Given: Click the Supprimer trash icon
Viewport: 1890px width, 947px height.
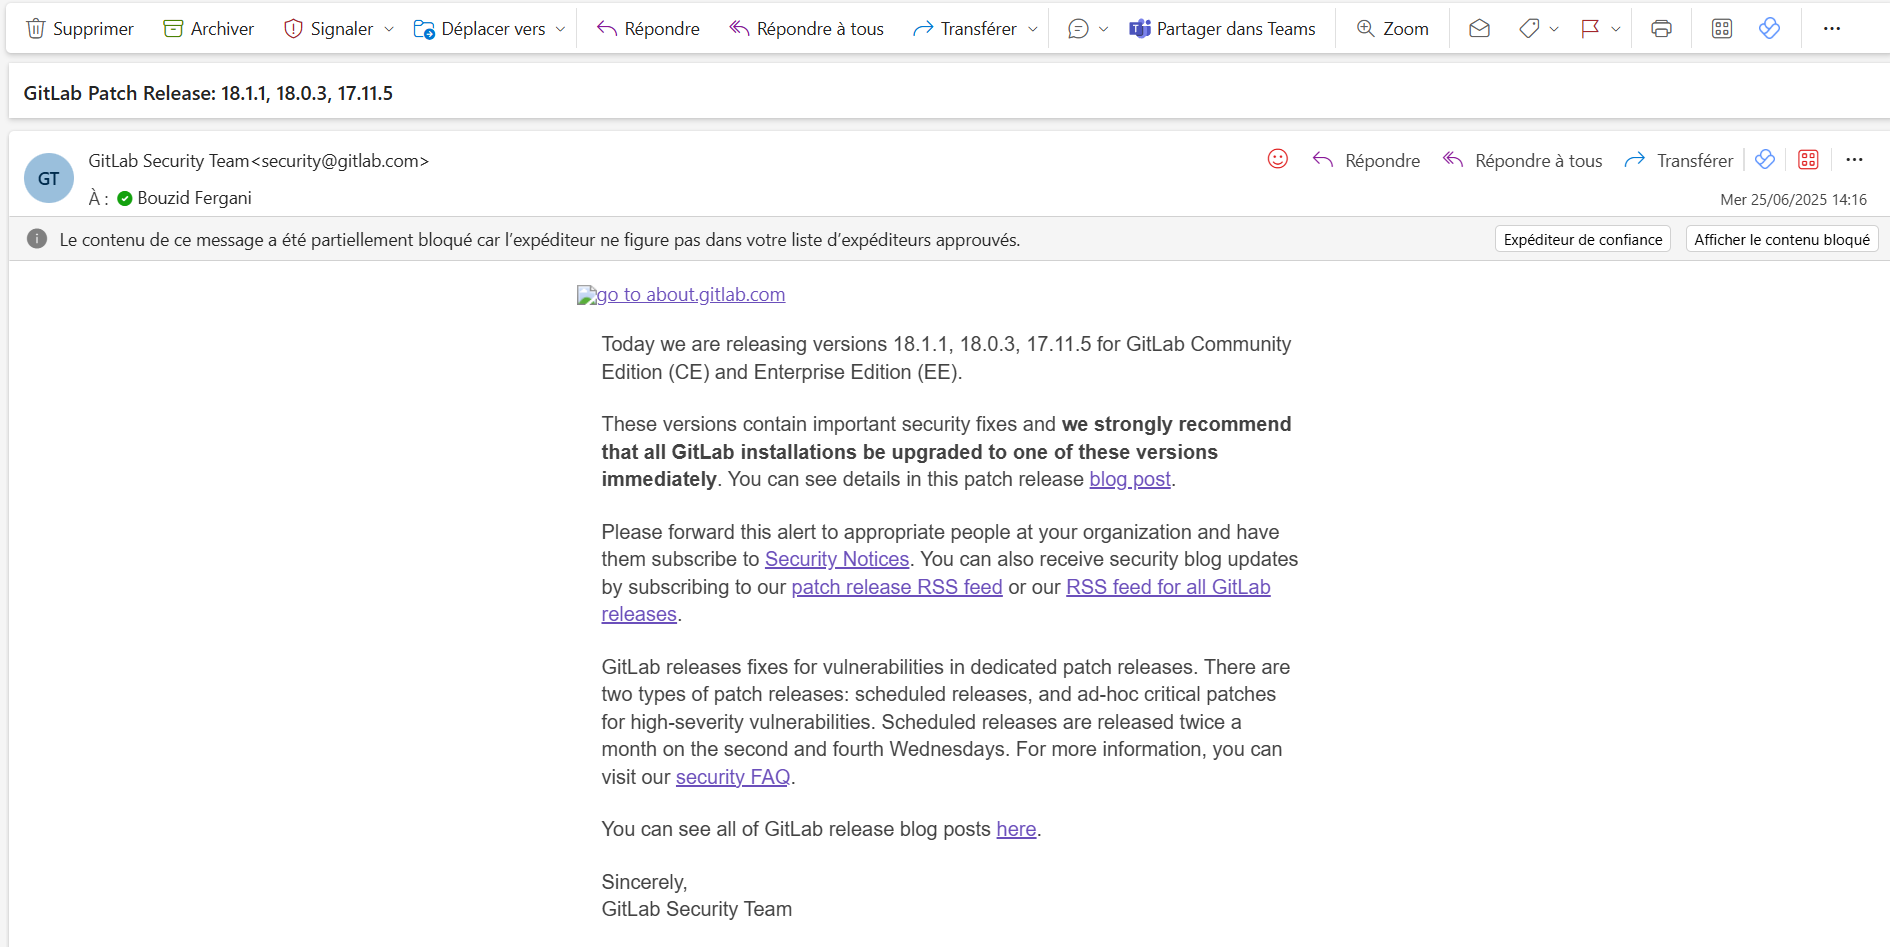Looking at the screenshot, I should click(x=36, y=29).
